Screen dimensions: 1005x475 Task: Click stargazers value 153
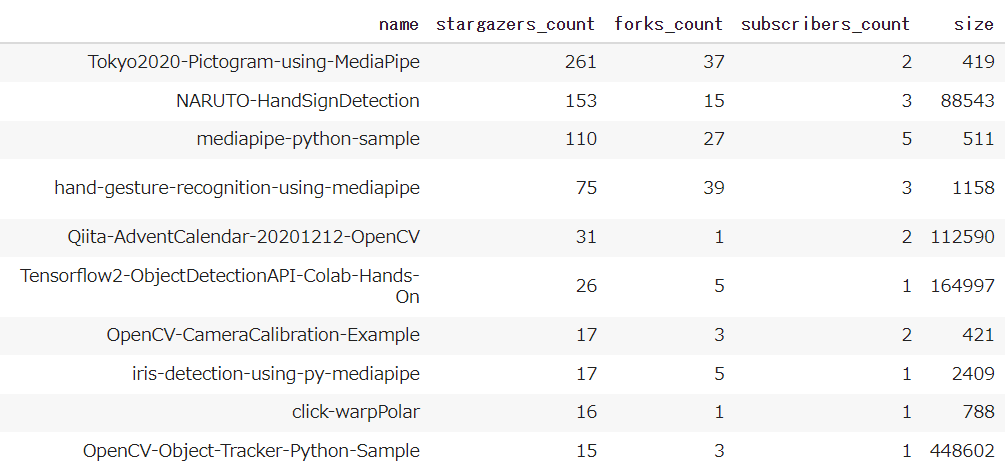581,101
